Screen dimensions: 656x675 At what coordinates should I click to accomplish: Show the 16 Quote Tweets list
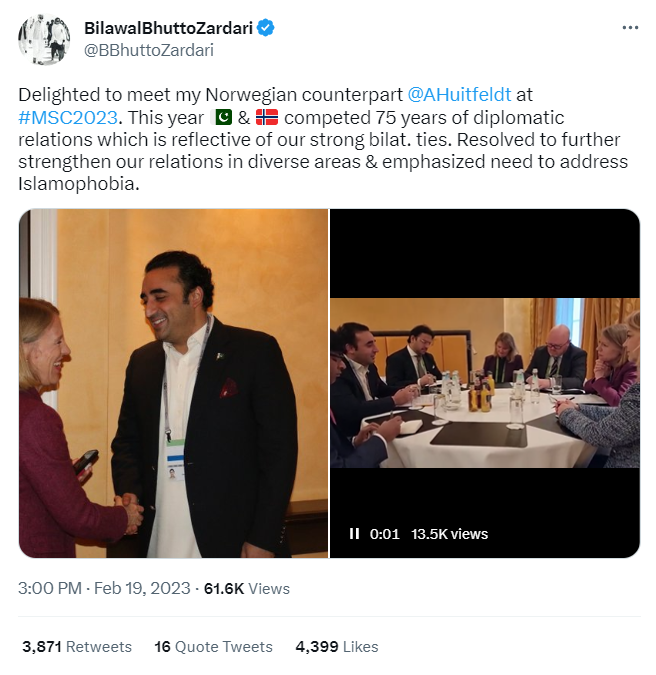[213, 647]
